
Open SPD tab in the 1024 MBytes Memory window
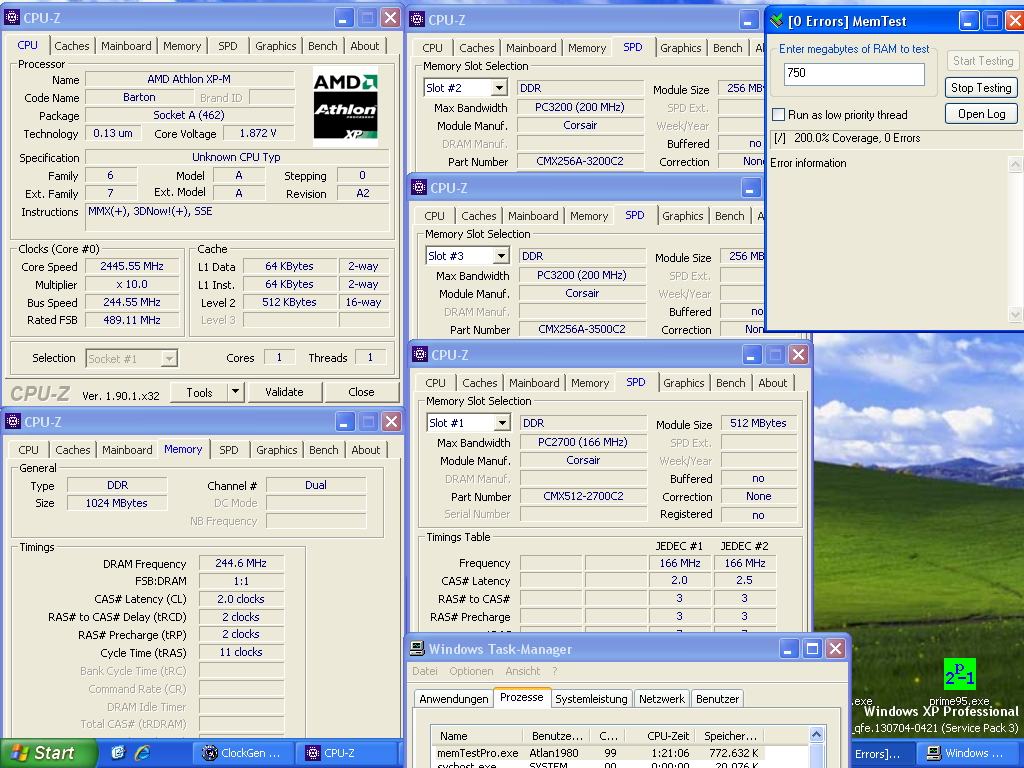click(229, 450)
